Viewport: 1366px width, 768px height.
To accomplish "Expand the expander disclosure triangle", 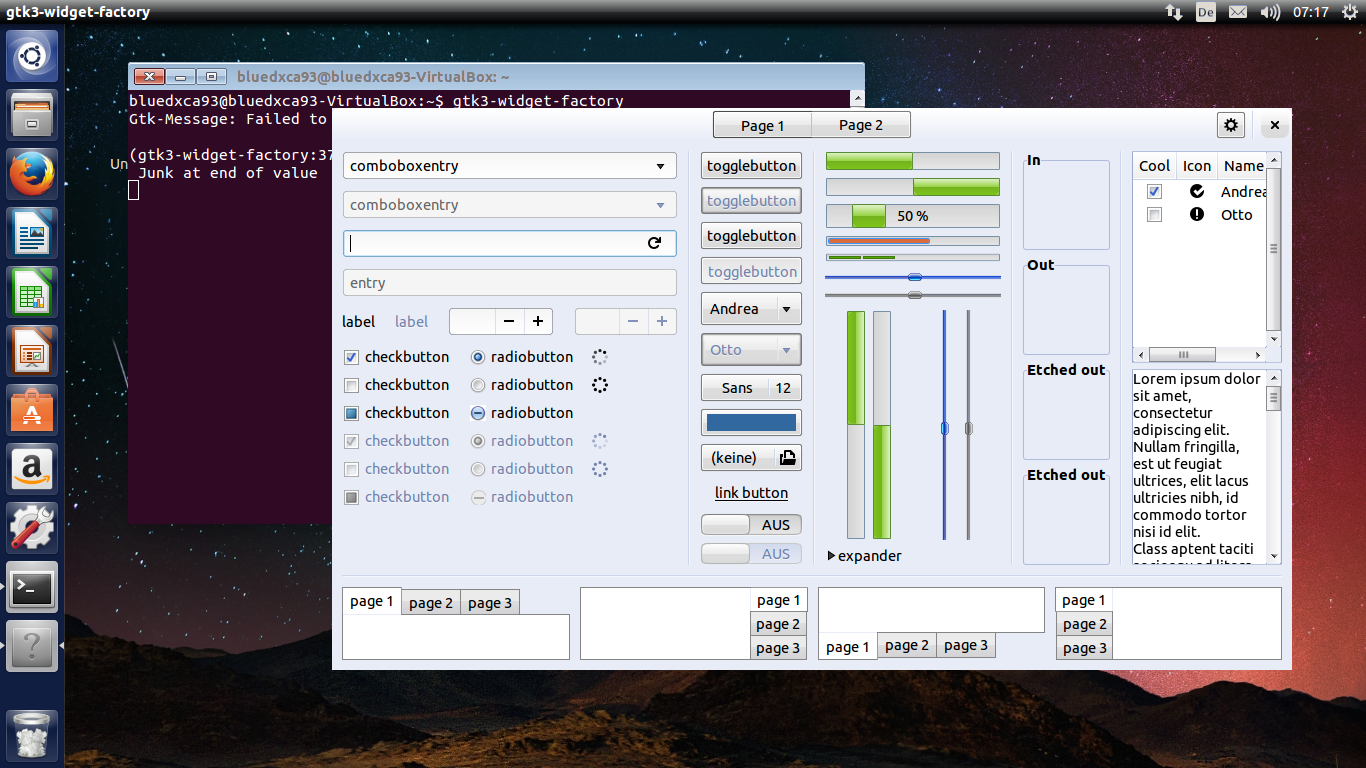I will tap(832, 556).
